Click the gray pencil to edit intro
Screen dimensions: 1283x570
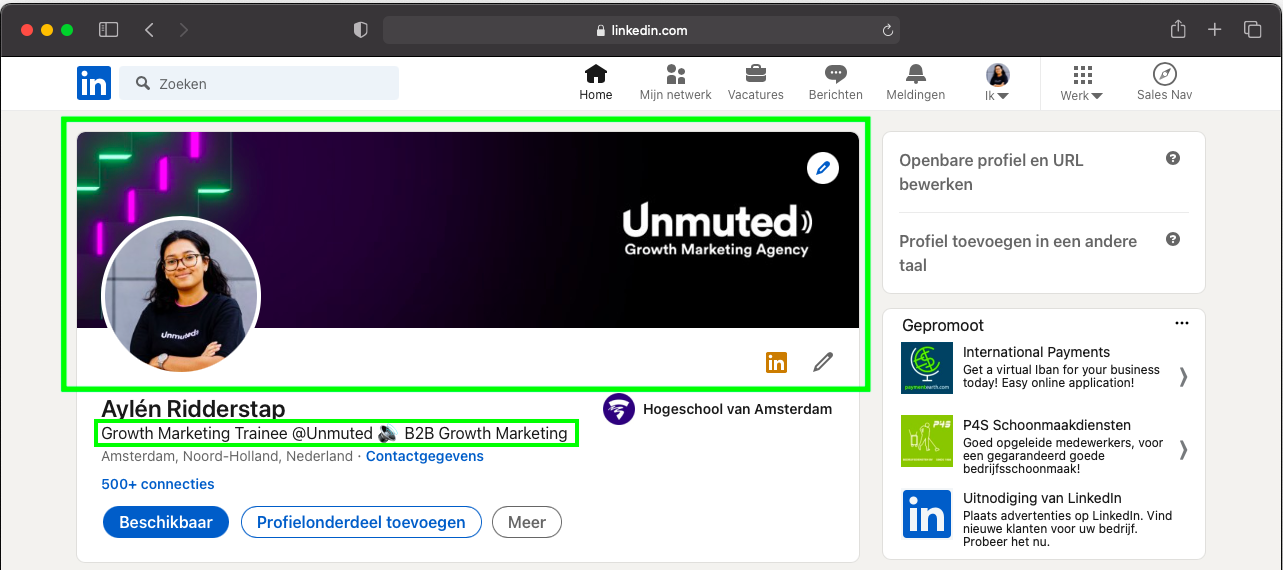click(x=823, y=362)
